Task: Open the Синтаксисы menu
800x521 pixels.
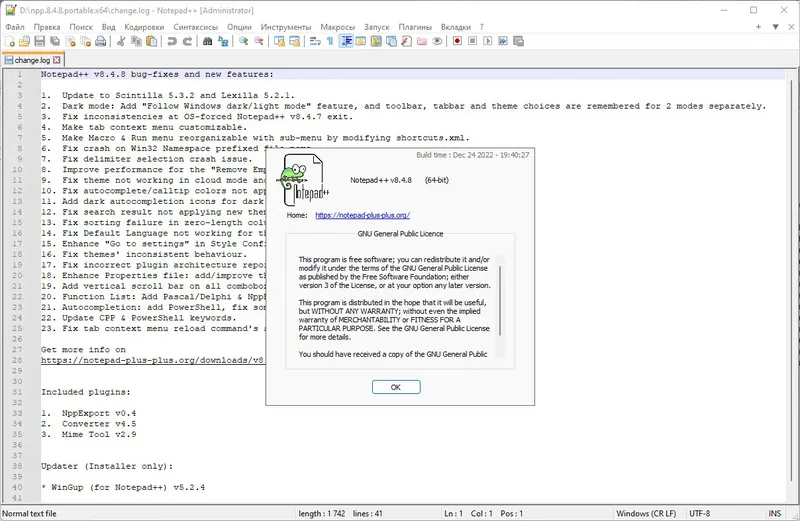Action: pos(195,27)
